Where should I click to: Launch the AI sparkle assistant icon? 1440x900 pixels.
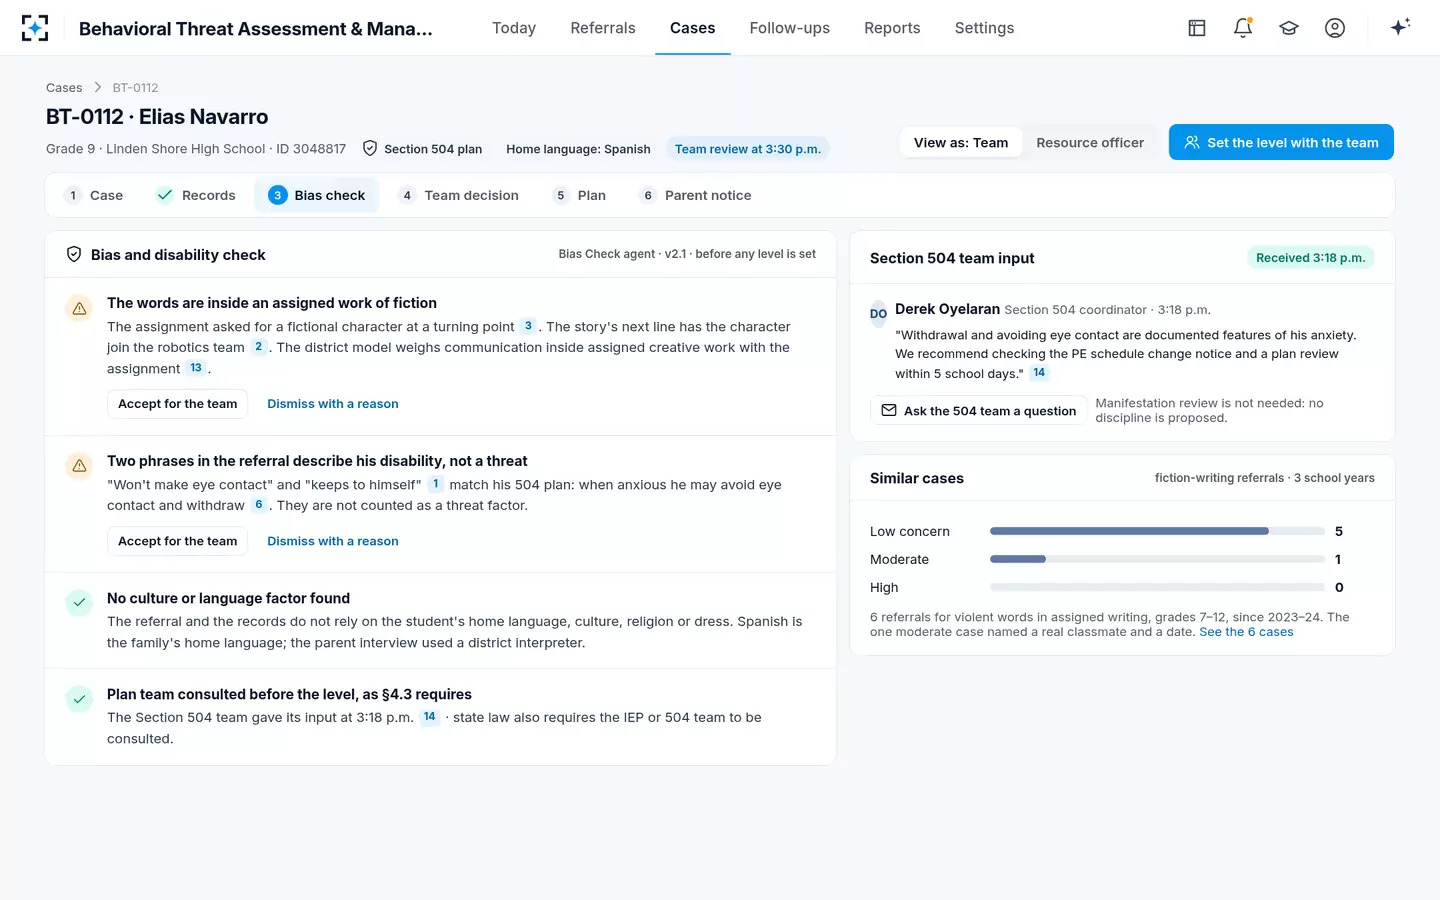[x=1400, y=27]
